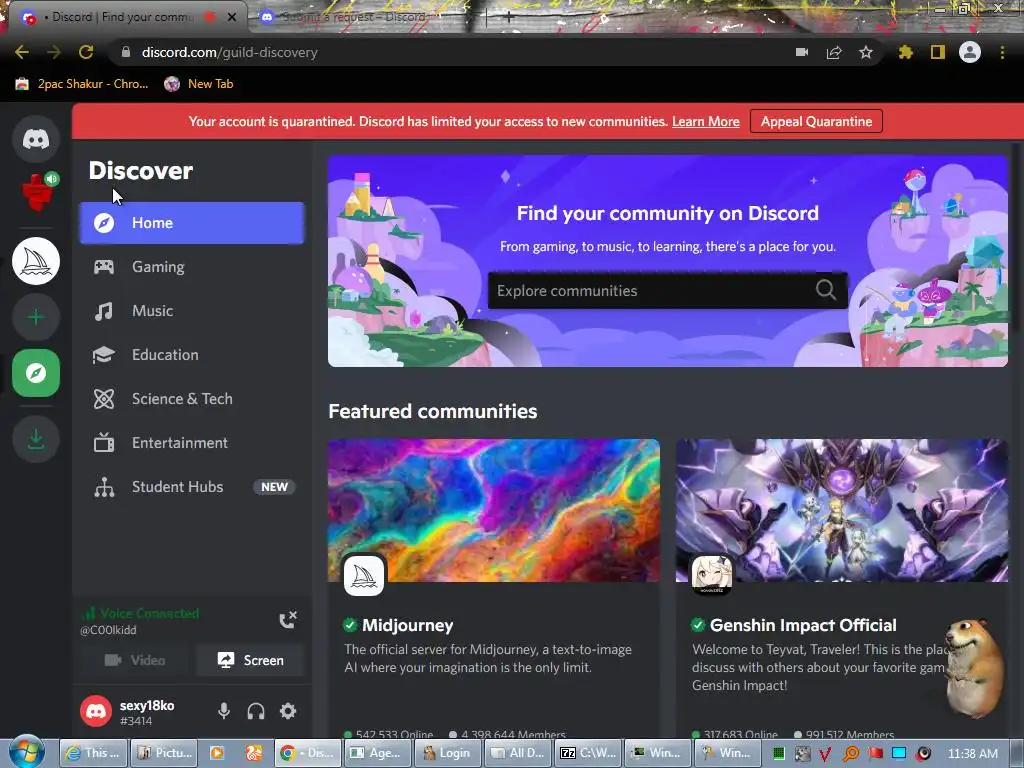The image size is (1024, 768).
Task: Click the Explore communities search field
Action: 667,291
